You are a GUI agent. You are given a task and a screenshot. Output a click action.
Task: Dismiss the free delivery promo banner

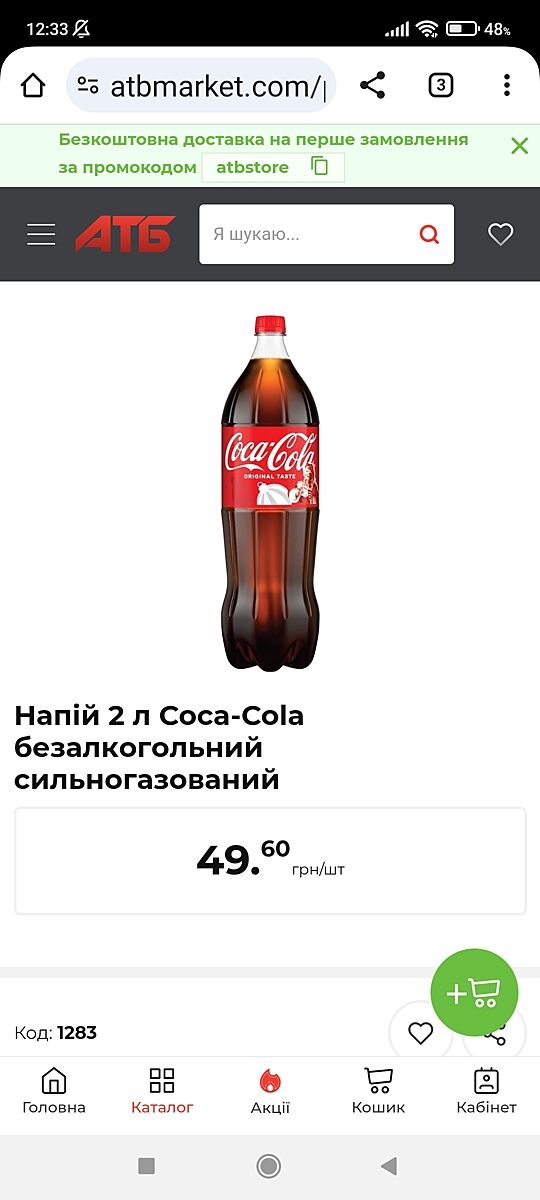pyautogui.click(x=519, y=146)
